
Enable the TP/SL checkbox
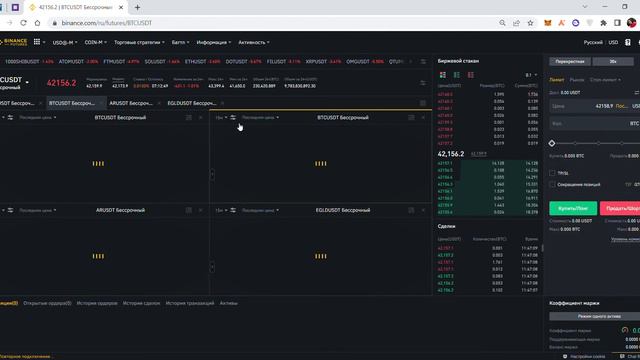pos(552,173)
